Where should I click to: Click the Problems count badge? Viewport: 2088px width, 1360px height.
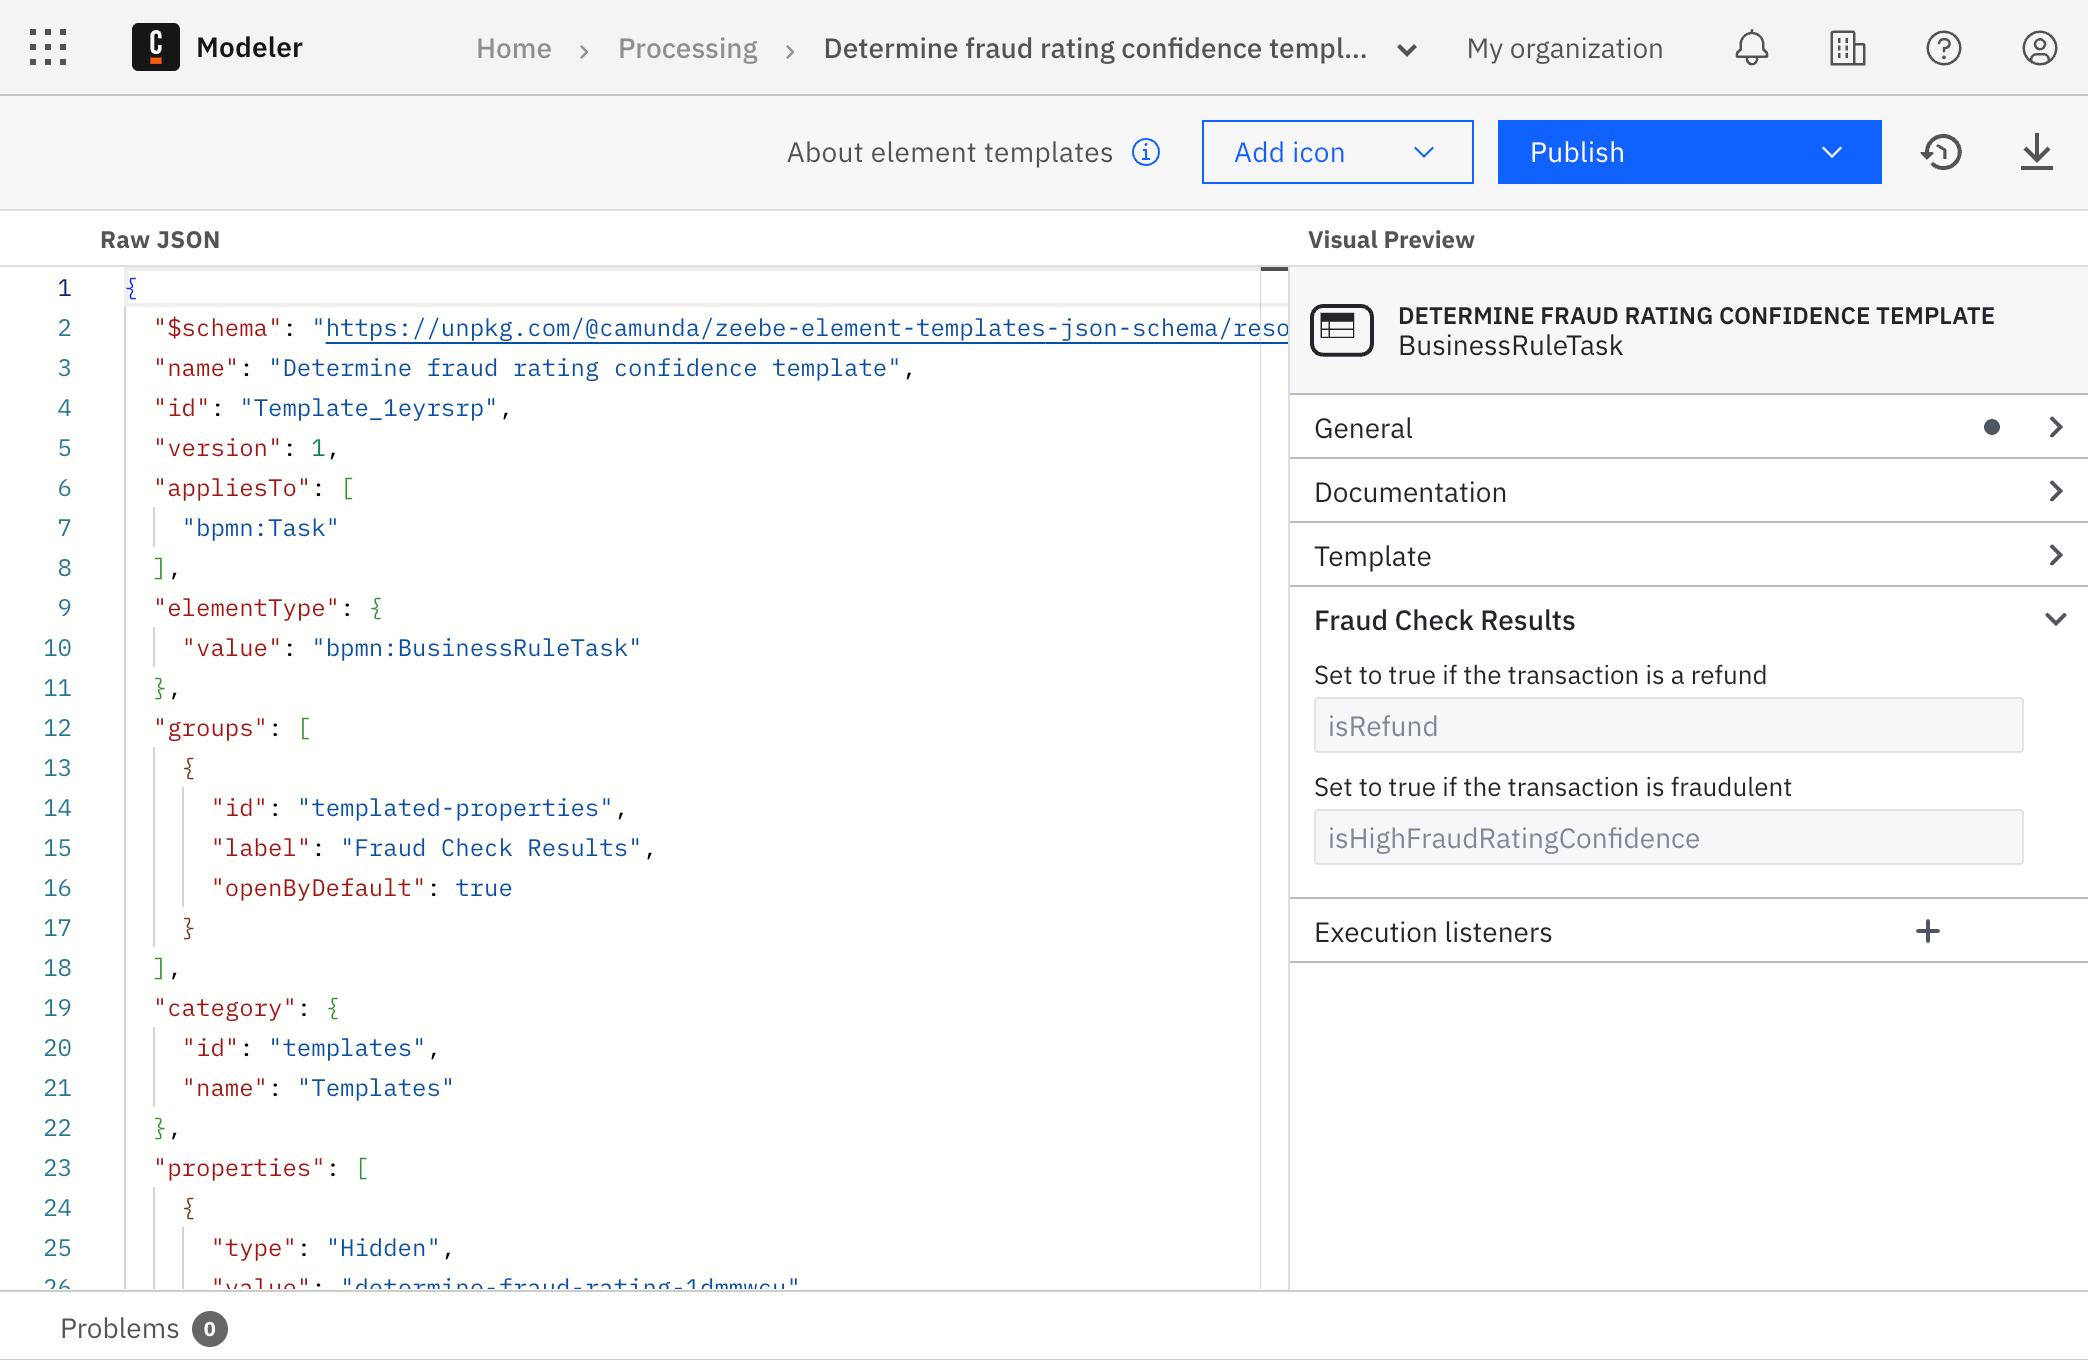point(210,1329)
